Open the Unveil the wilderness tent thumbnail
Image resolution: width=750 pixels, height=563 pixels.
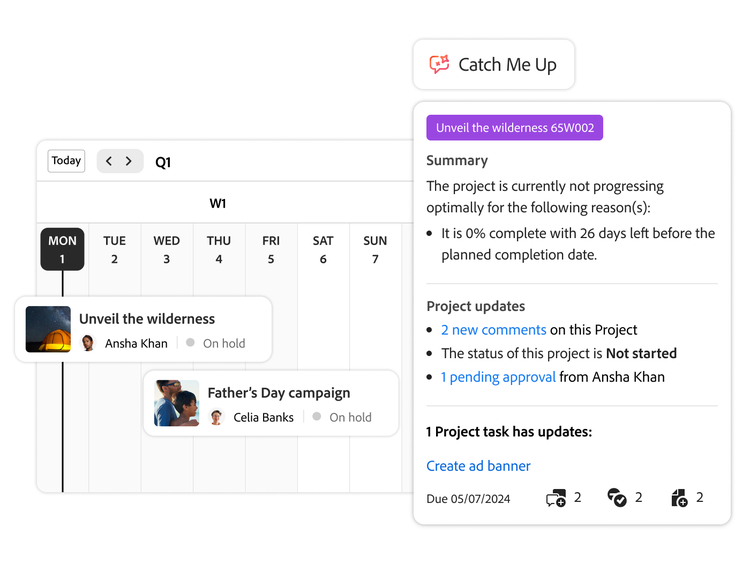coord(48,329)
